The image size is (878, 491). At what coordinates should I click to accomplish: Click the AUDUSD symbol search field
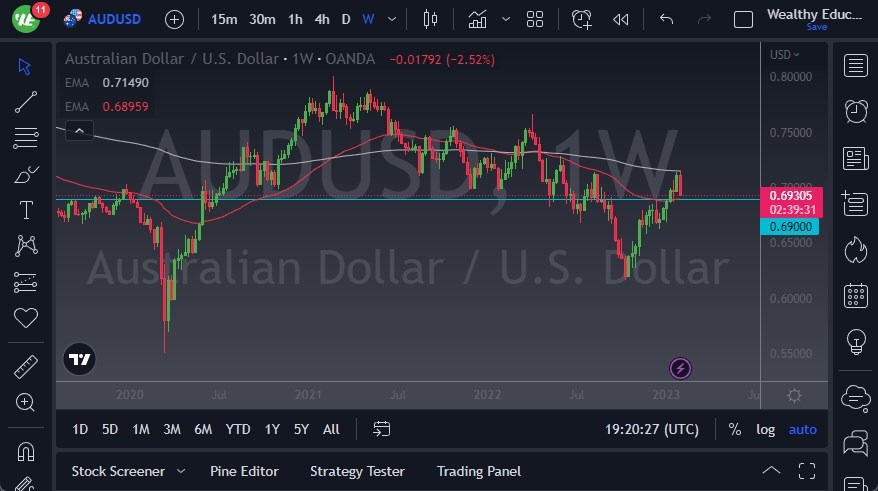(113, 19)
